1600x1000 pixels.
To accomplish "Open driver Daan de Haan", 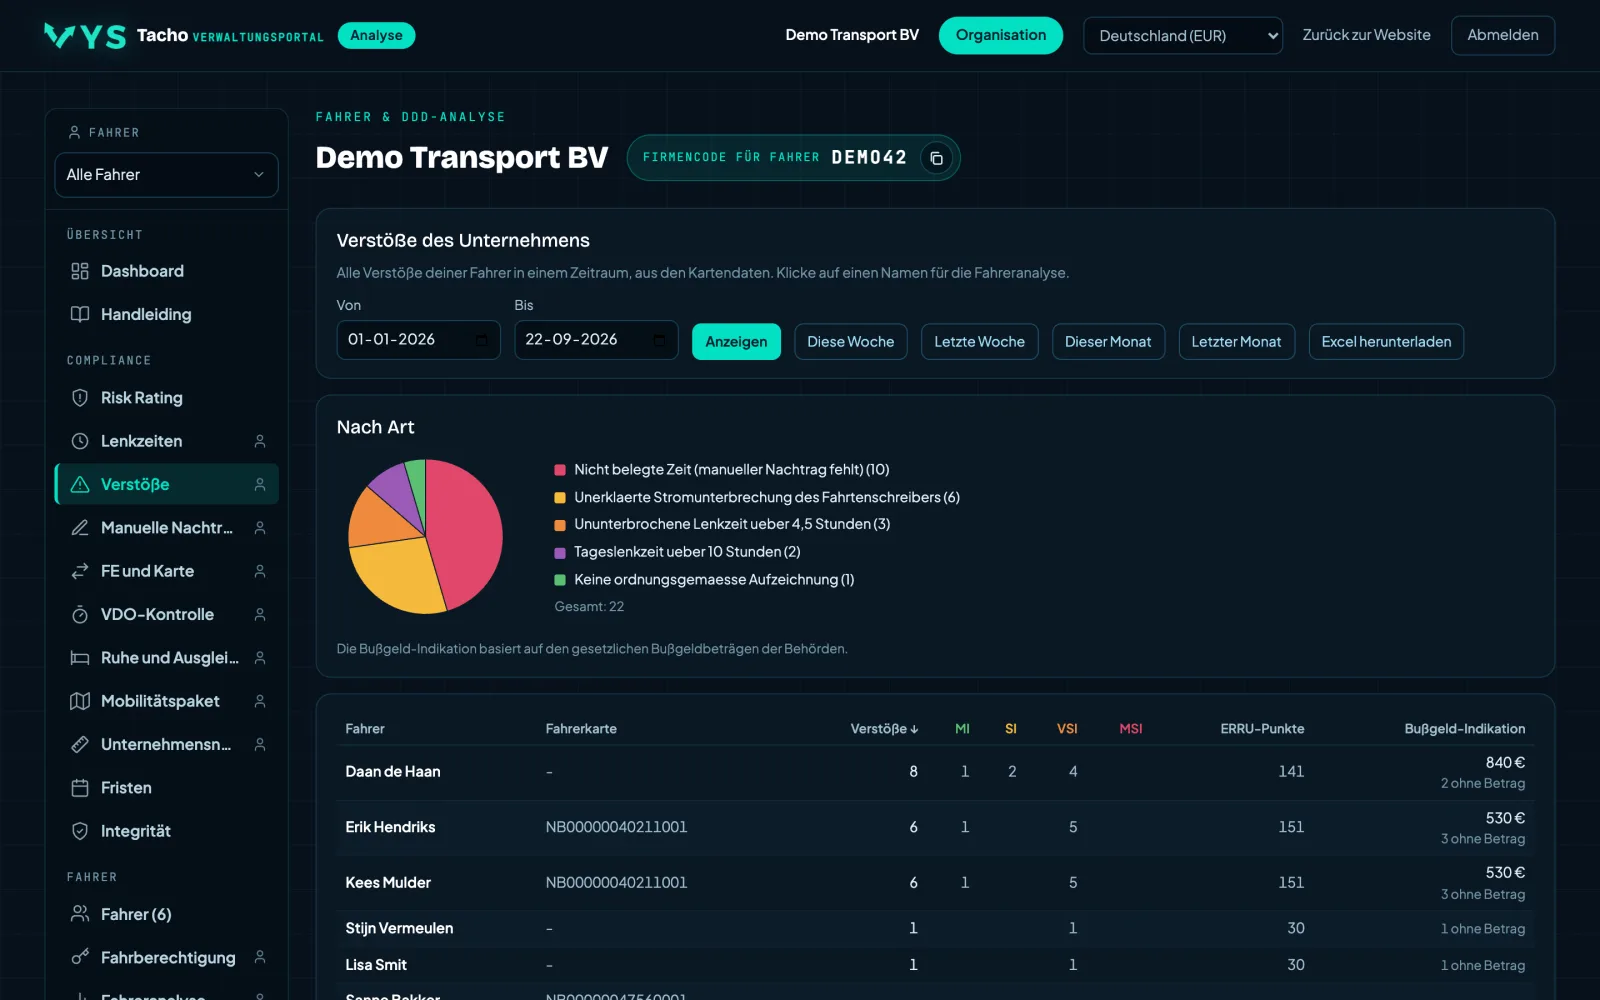I will [393, 772].
